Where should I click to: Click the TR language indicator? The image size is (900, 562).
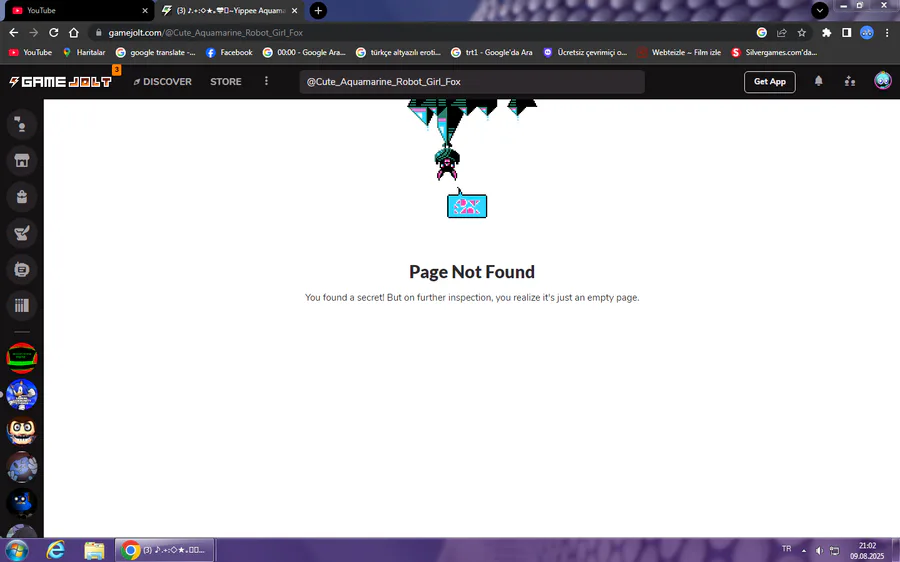click(786, 549)
